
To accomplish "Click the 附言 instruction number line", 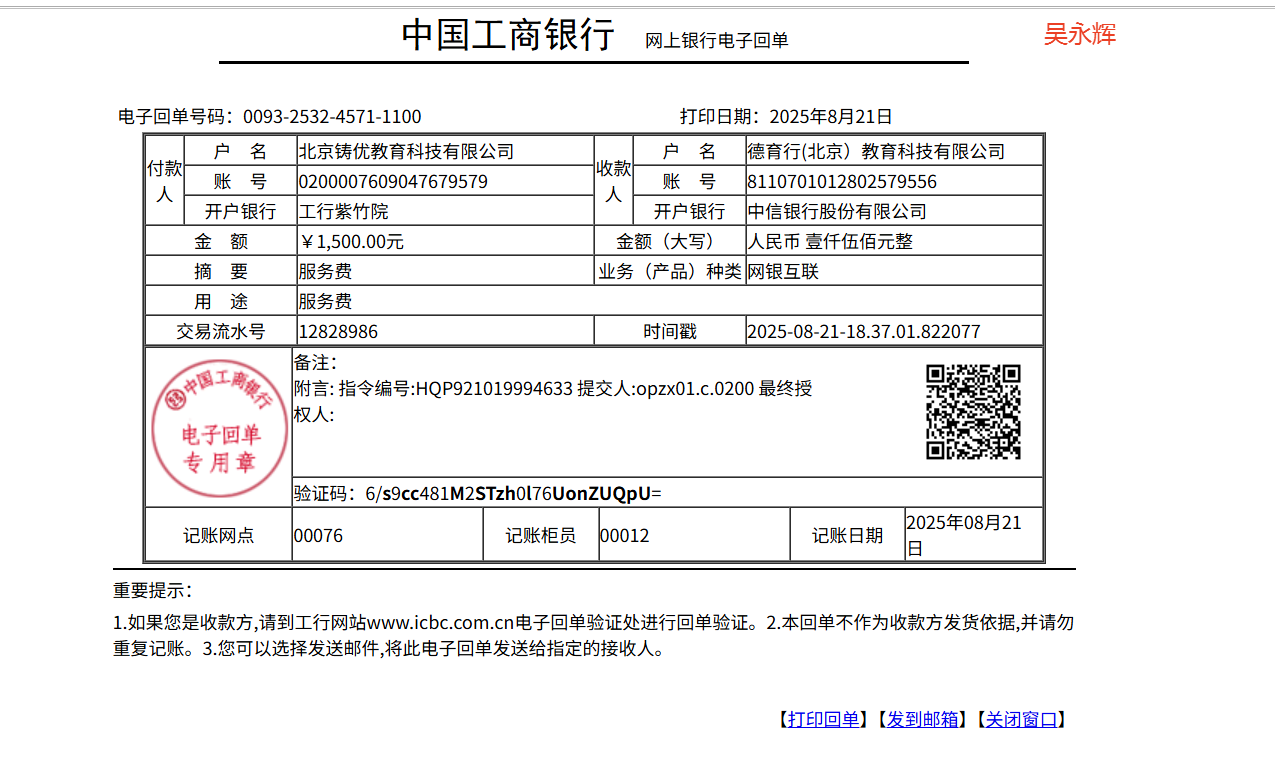I will tap(553, 389).
